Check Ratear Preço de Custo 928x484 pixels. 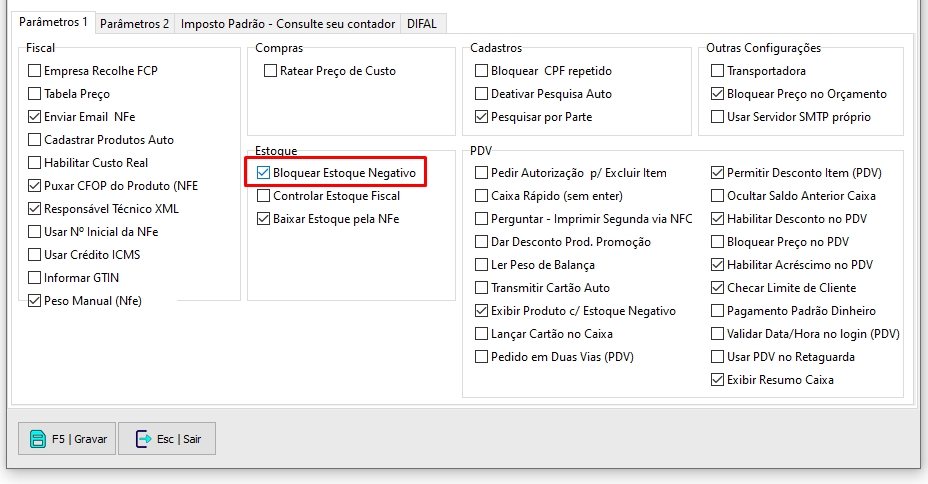point(271,71)
